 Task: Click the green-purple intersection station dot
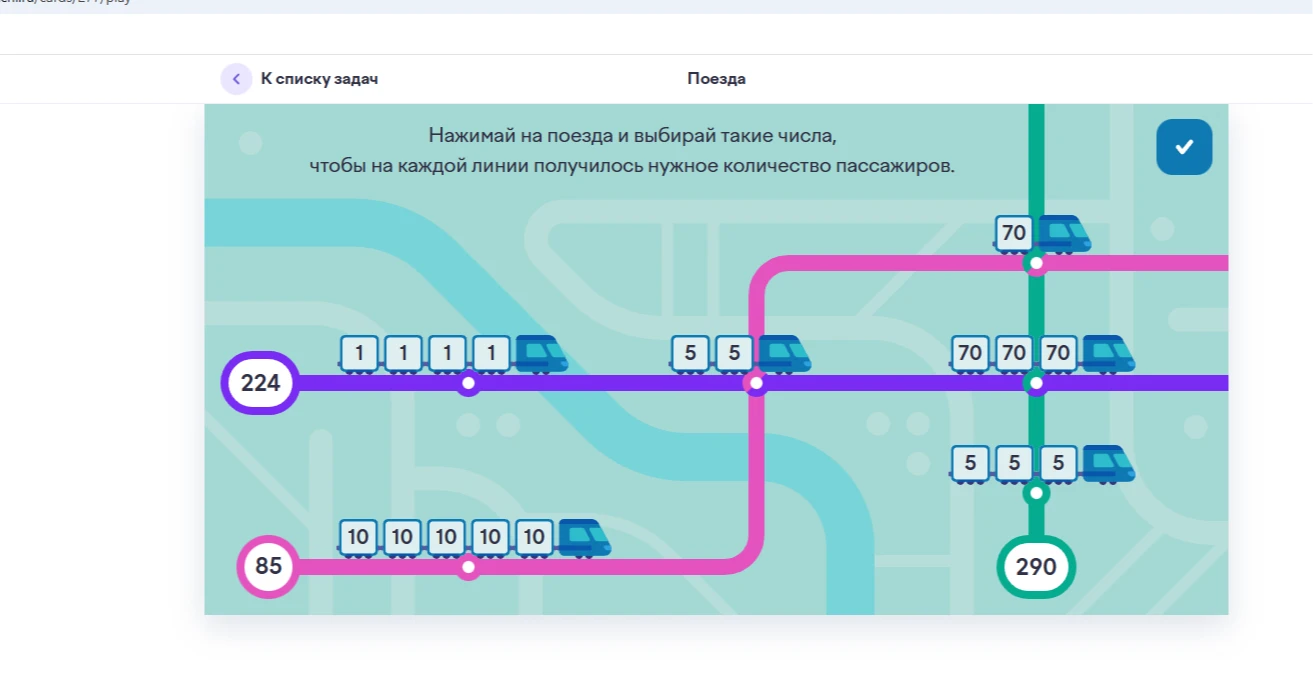point(1036,383)
